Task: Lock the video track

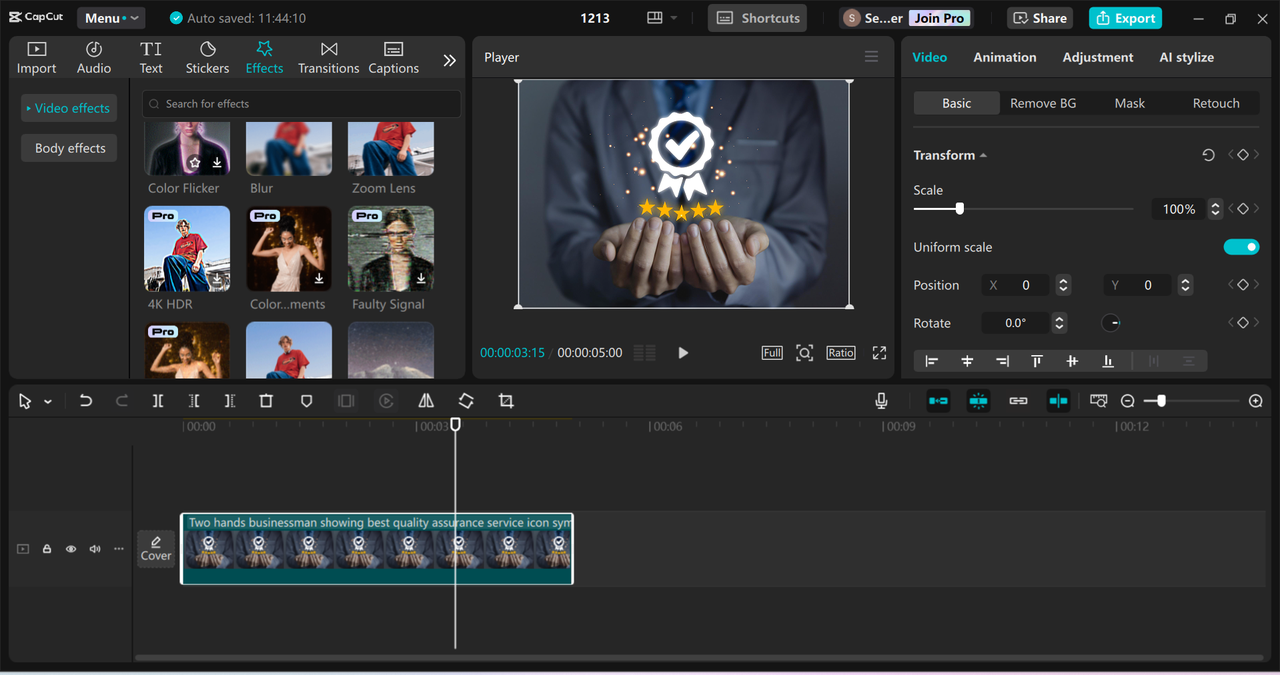Action: coord(47,549)
